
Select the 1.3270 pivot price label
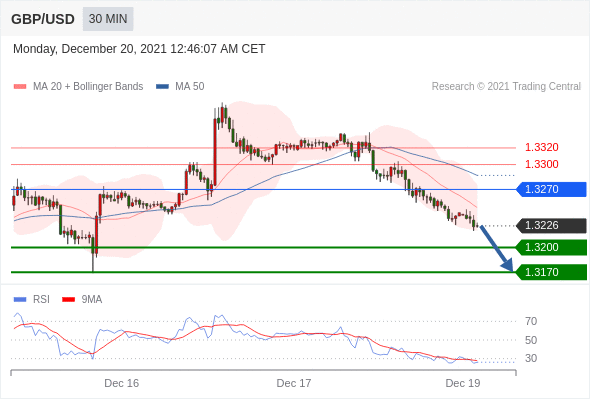tap(551, 189)
